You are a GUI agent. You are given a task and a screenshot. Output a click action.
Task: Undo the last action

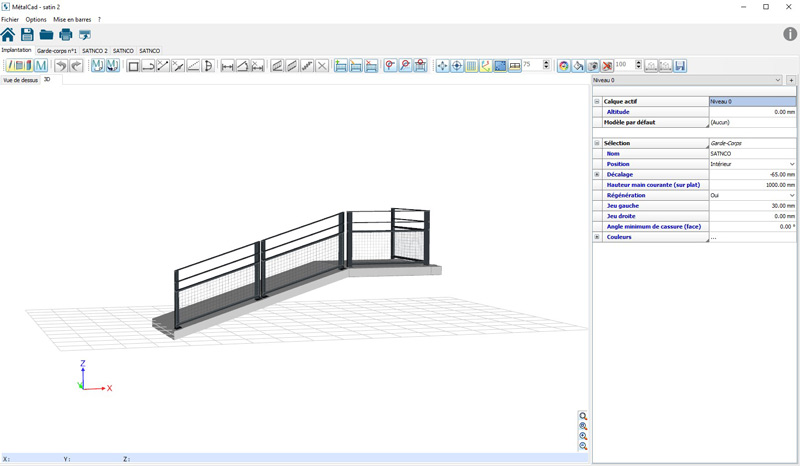click(61, 66)
